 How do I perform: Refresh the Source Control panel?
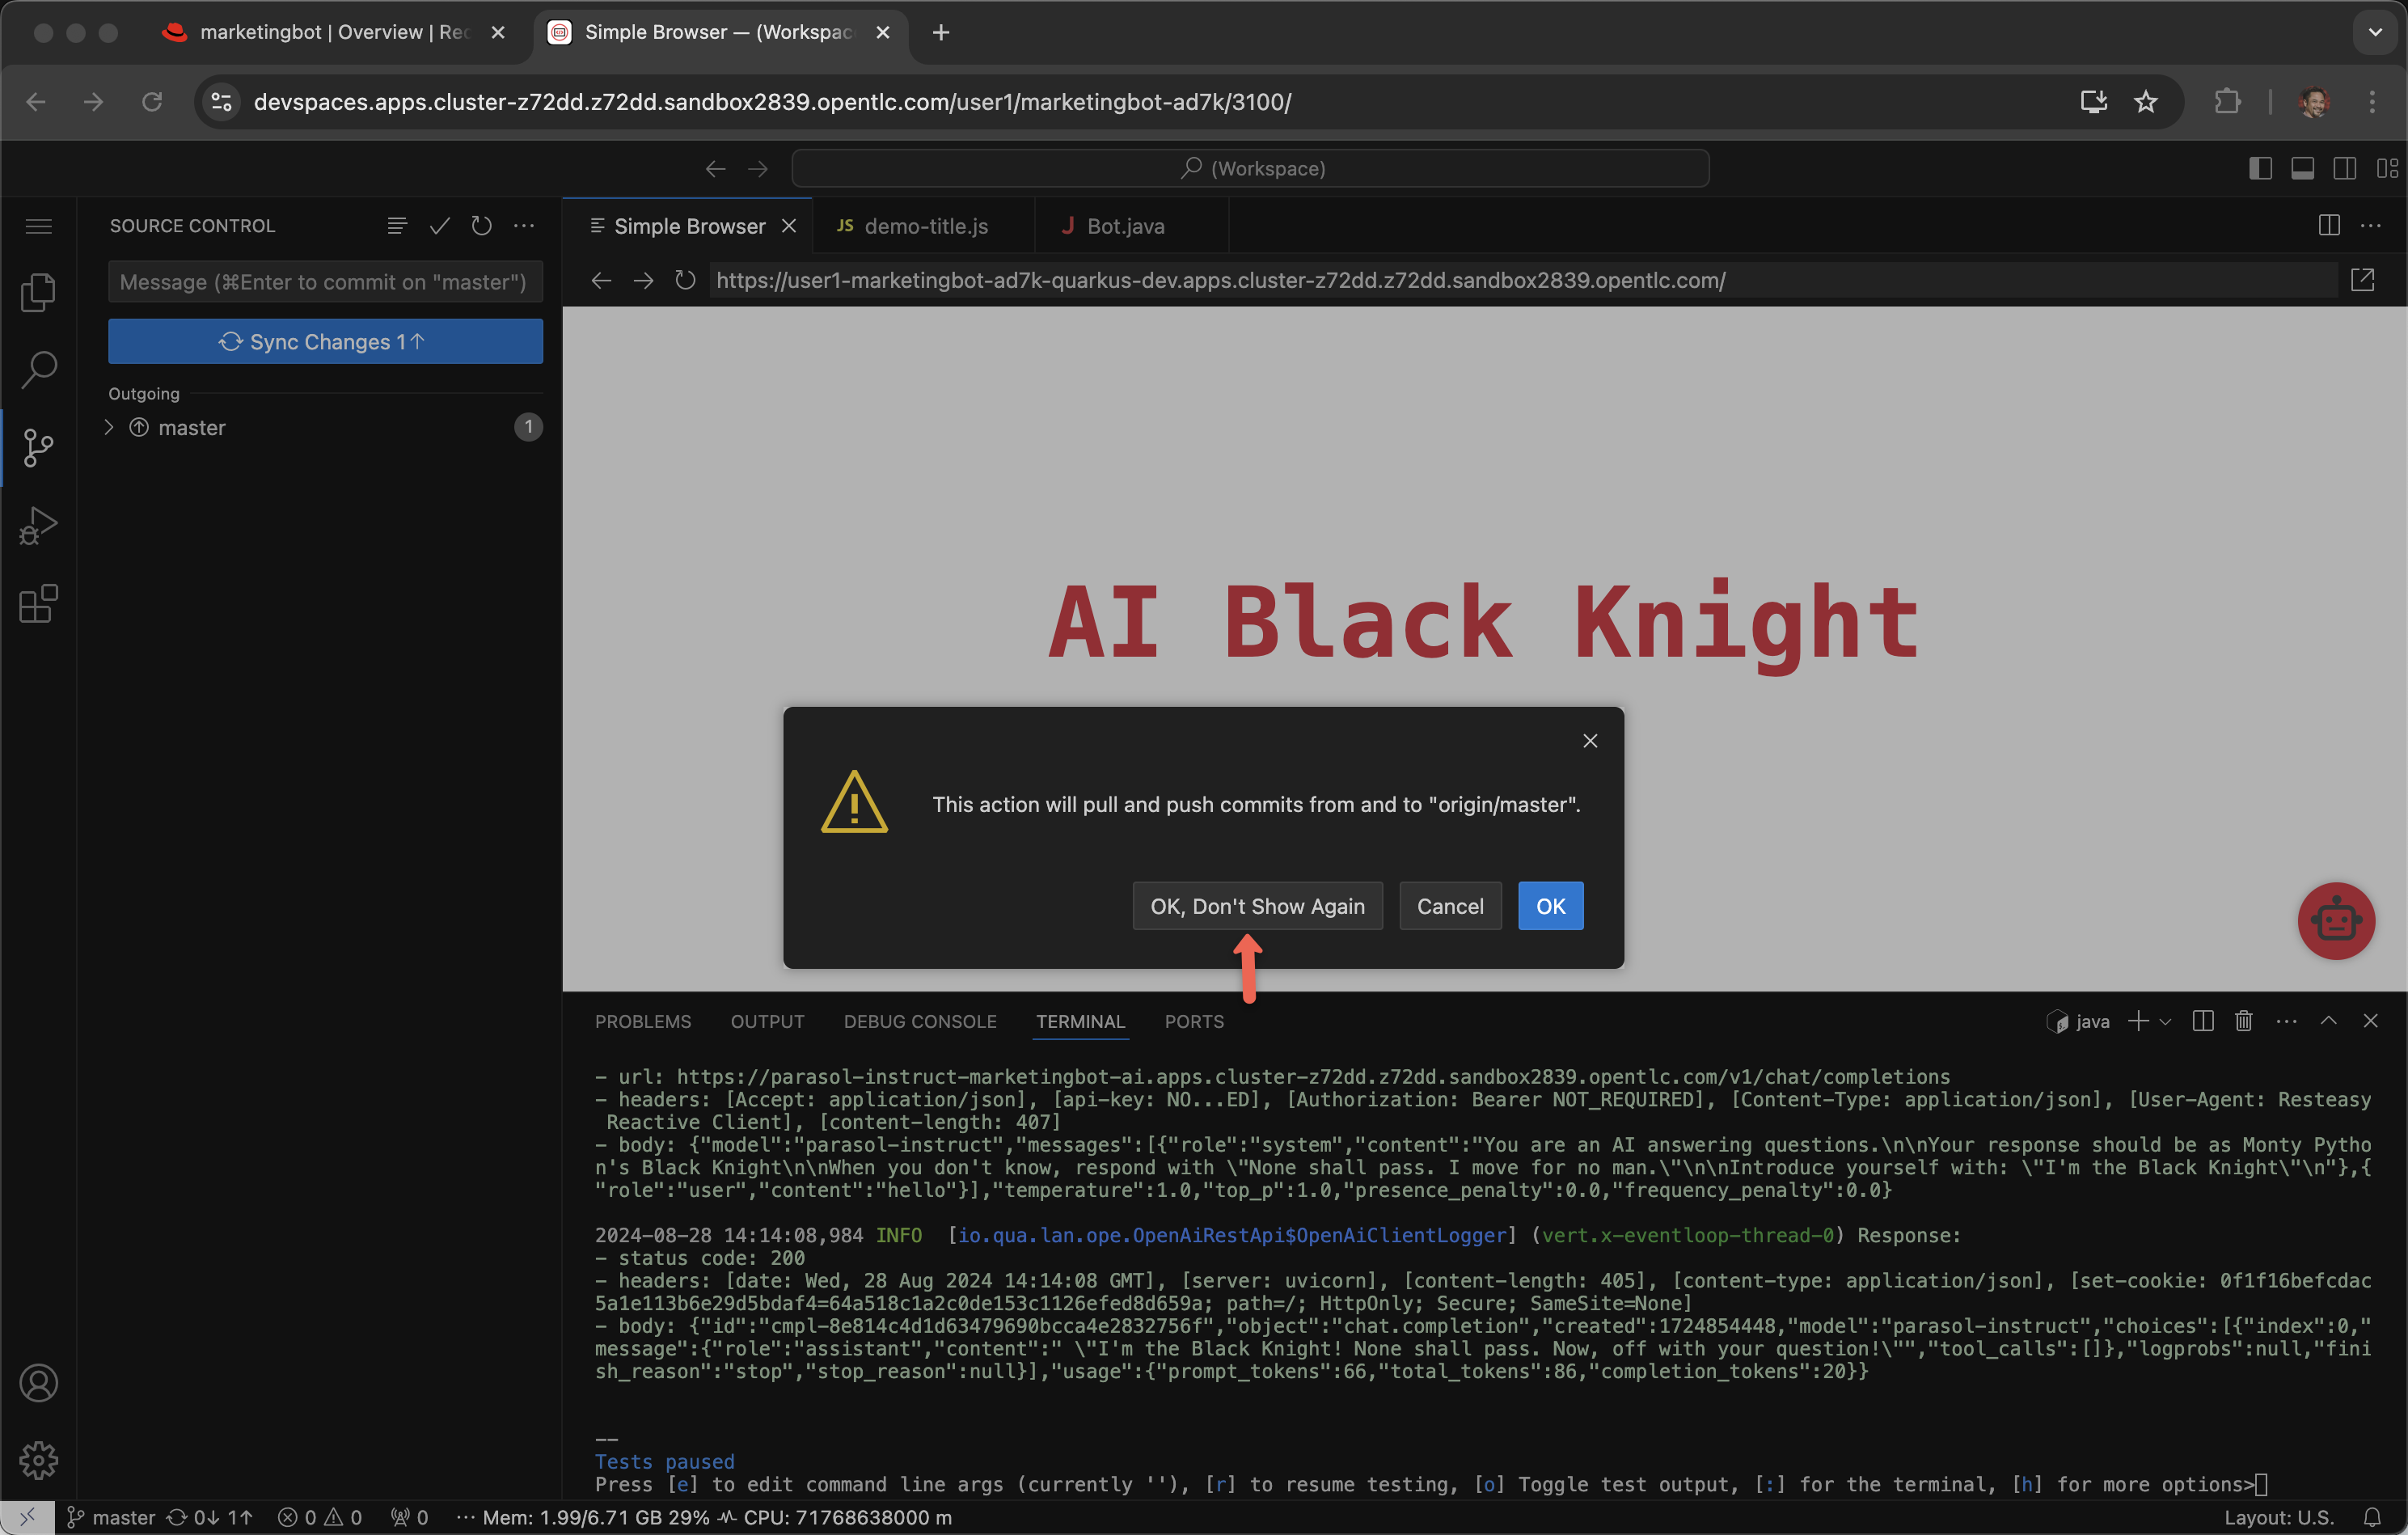[482, 226]
